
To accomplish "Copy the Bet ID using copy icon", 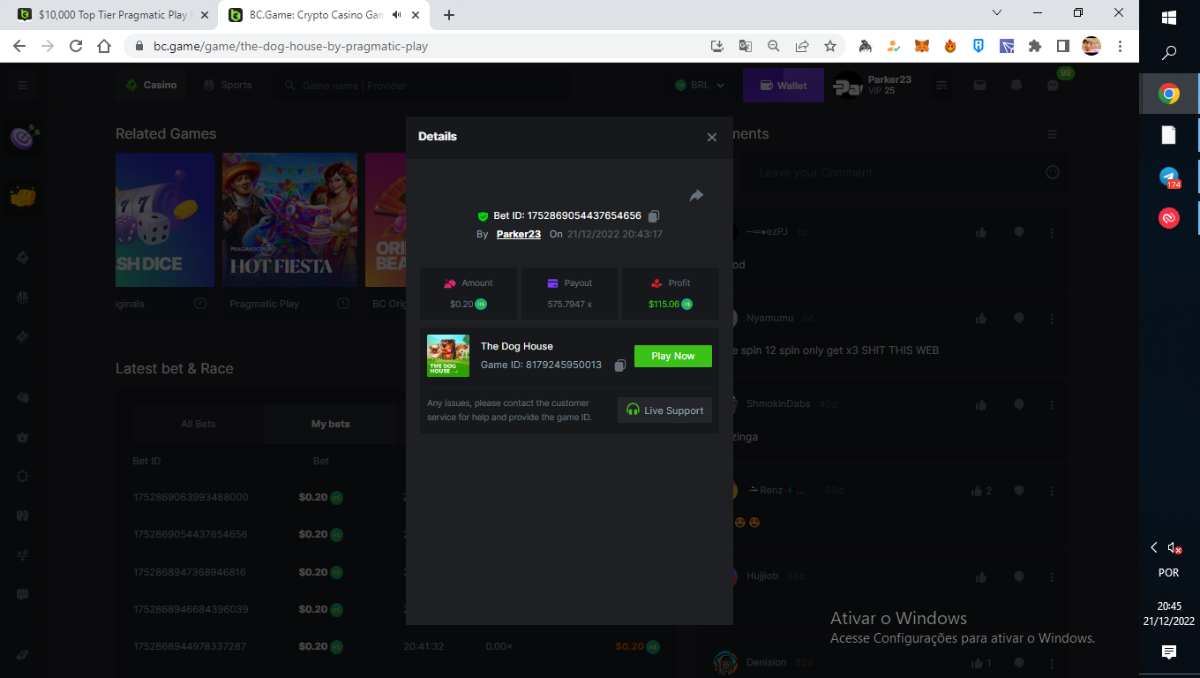I will (x=653, y=216).
